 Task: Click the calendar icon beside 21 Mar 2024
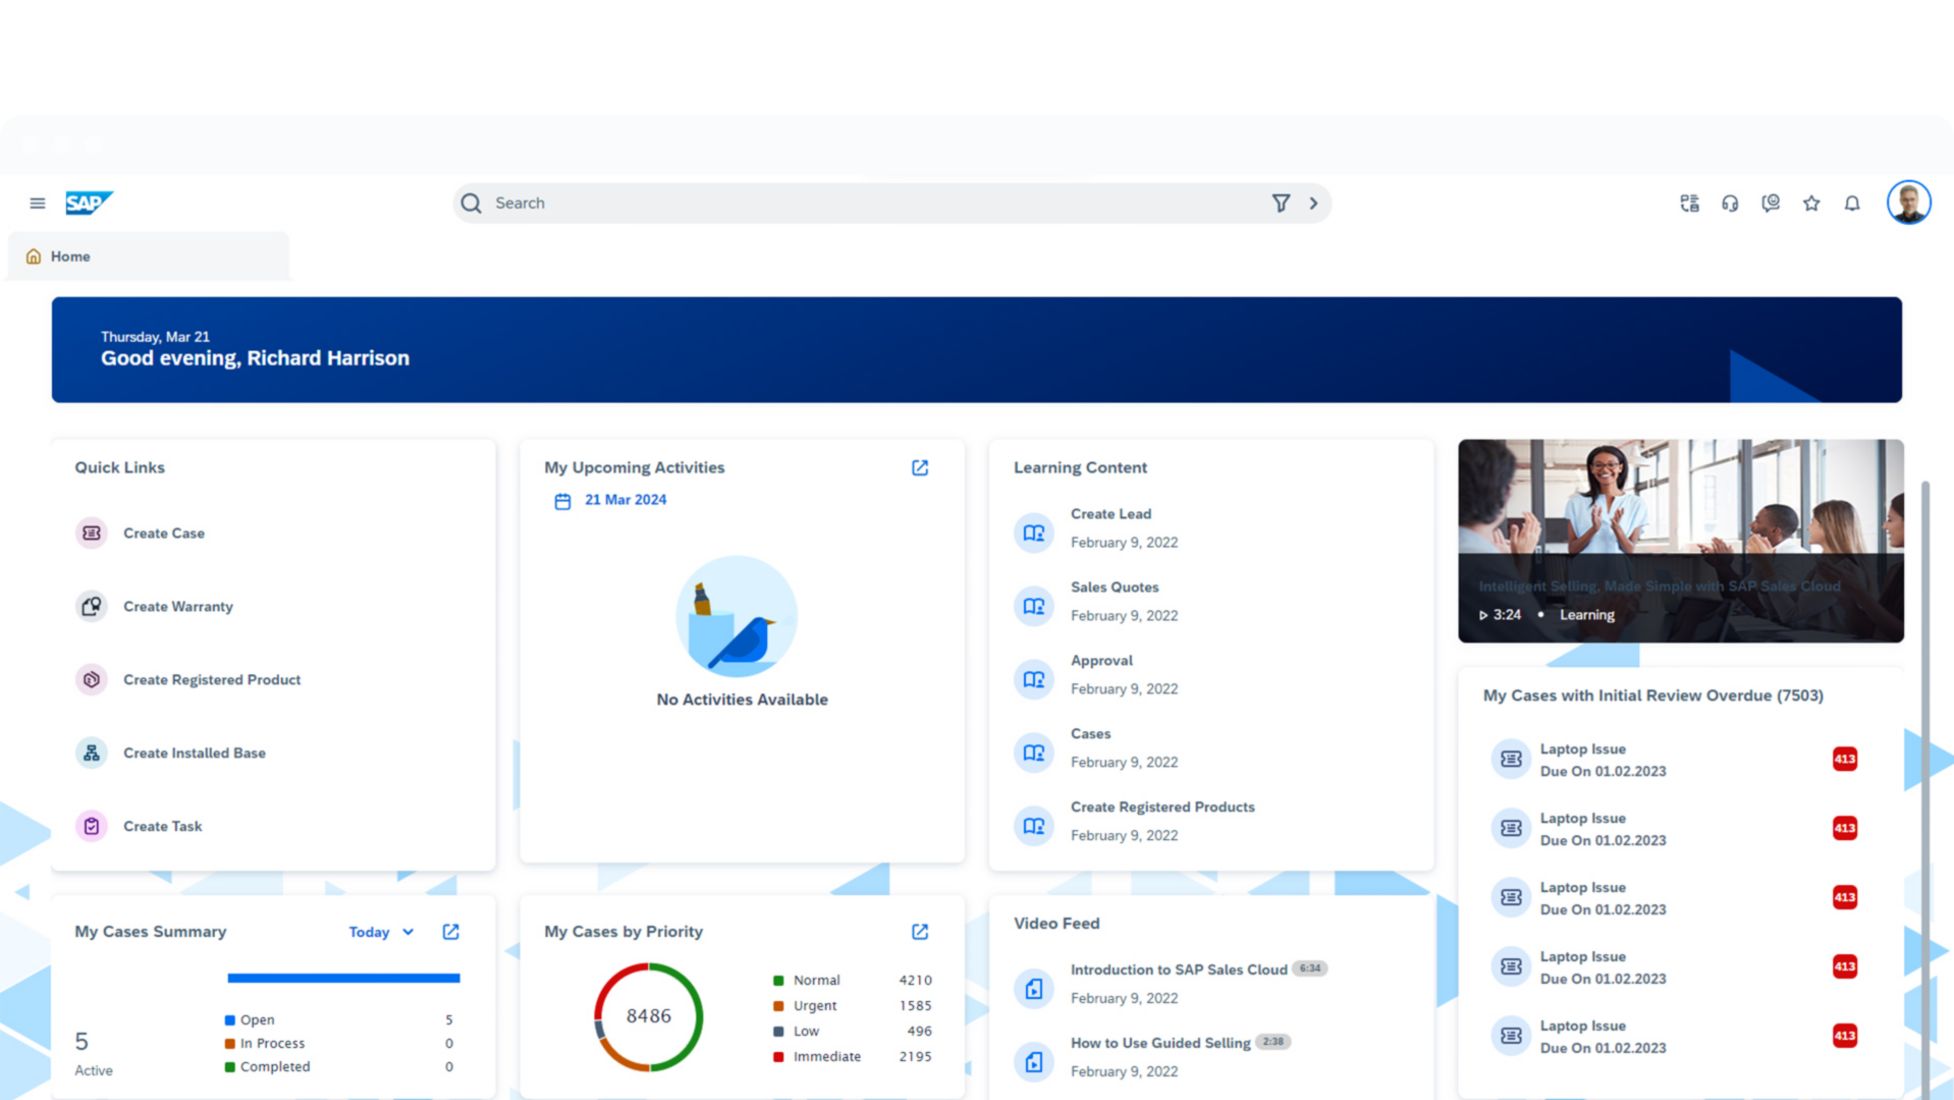pyautogui.click(x=562, y=501)
